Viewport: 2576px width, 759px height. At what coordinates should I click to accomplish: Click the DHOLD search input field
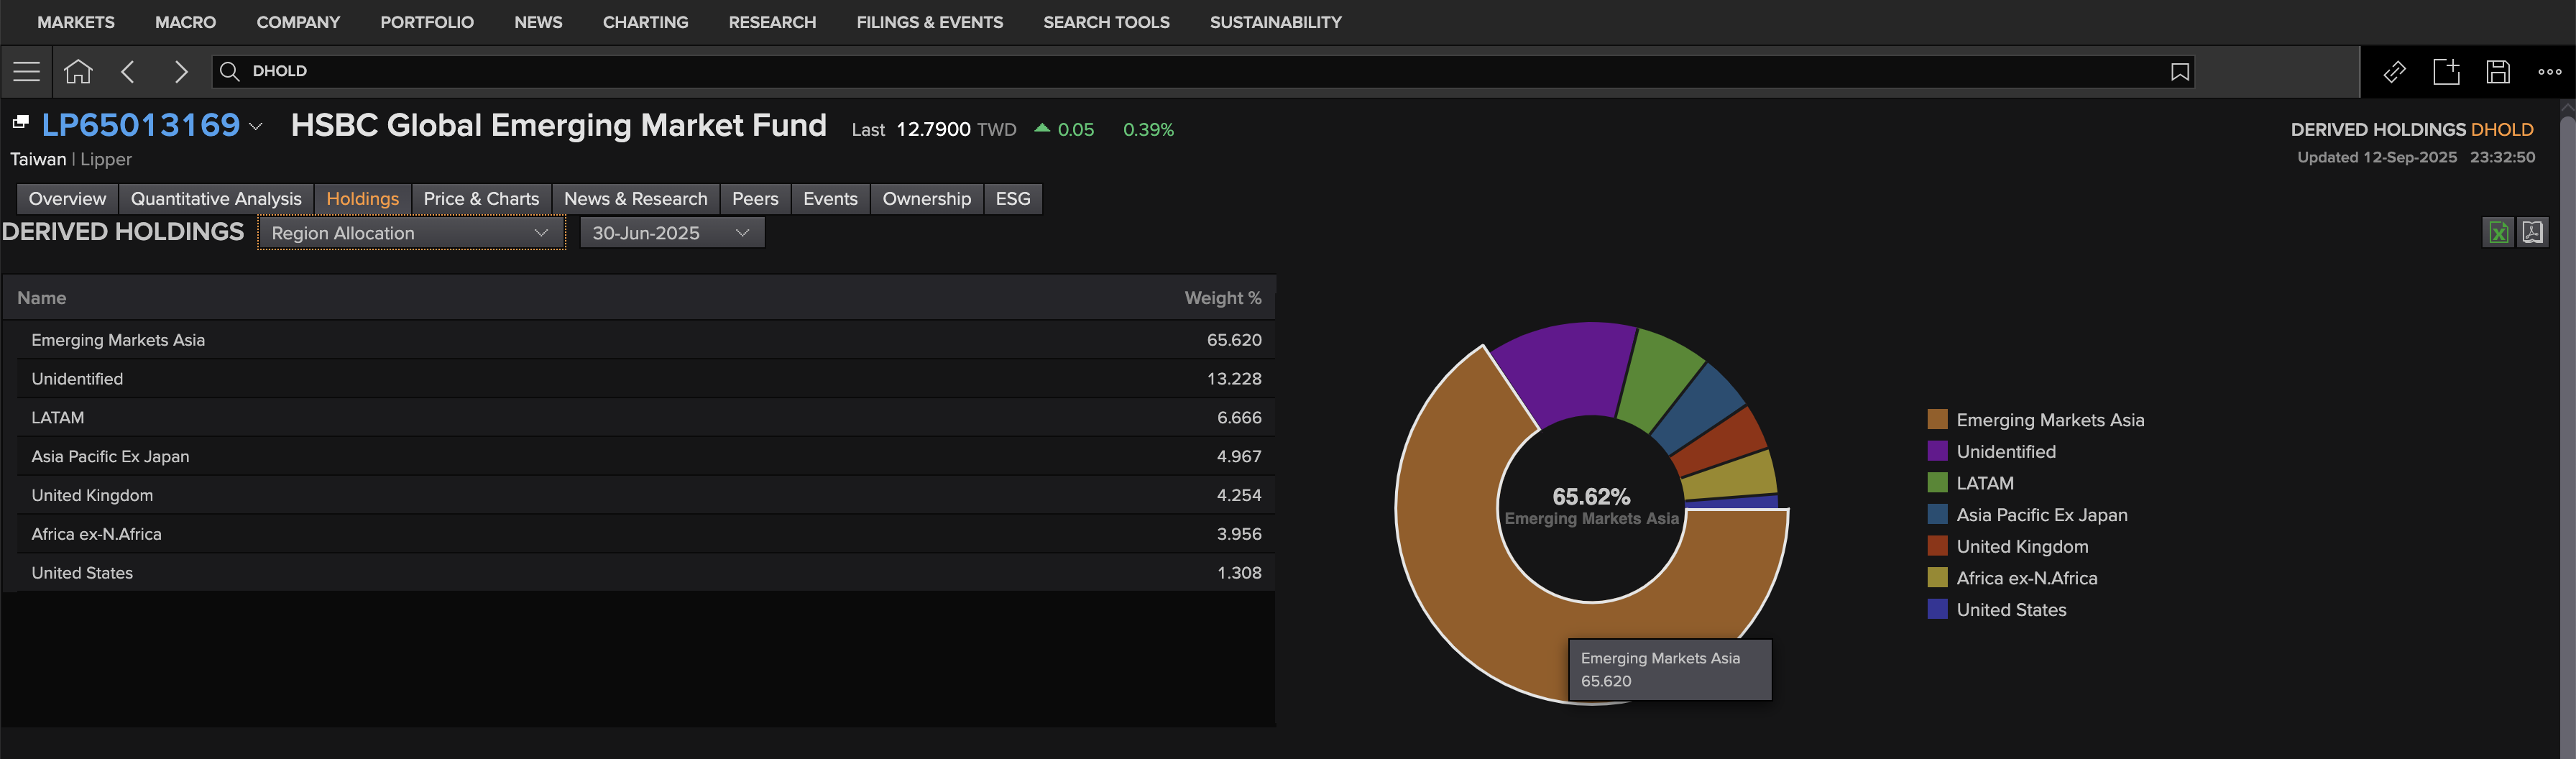click(x=1203, y=71)
